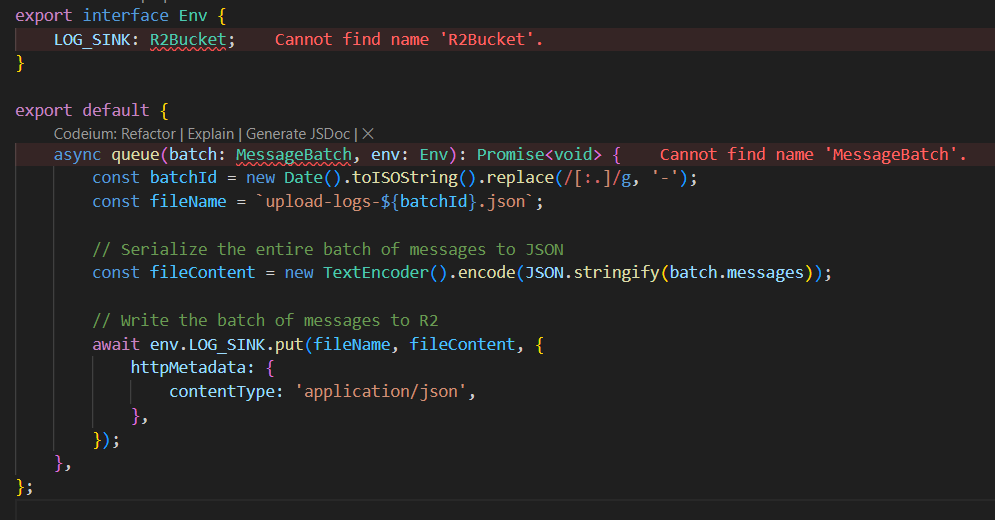The width and height of the screenshot is (995, 520).
Task: Click the Codeium Refactor code lens link
Action: 114,134
